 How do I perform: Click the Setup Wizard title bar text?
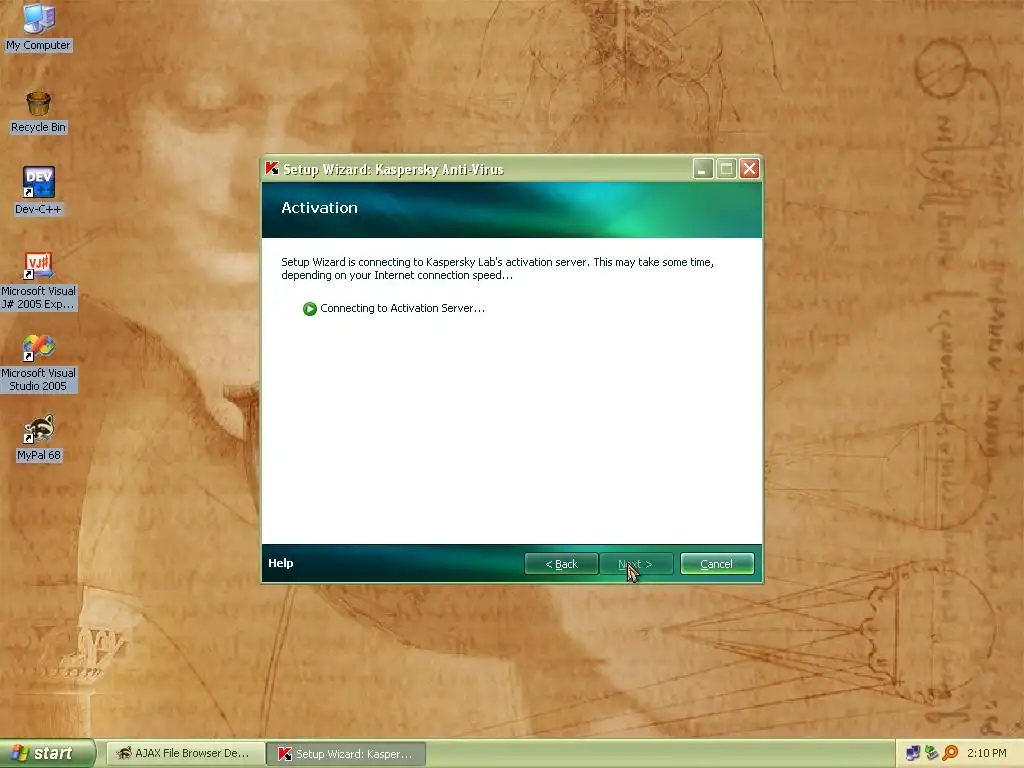pos(393,170)
